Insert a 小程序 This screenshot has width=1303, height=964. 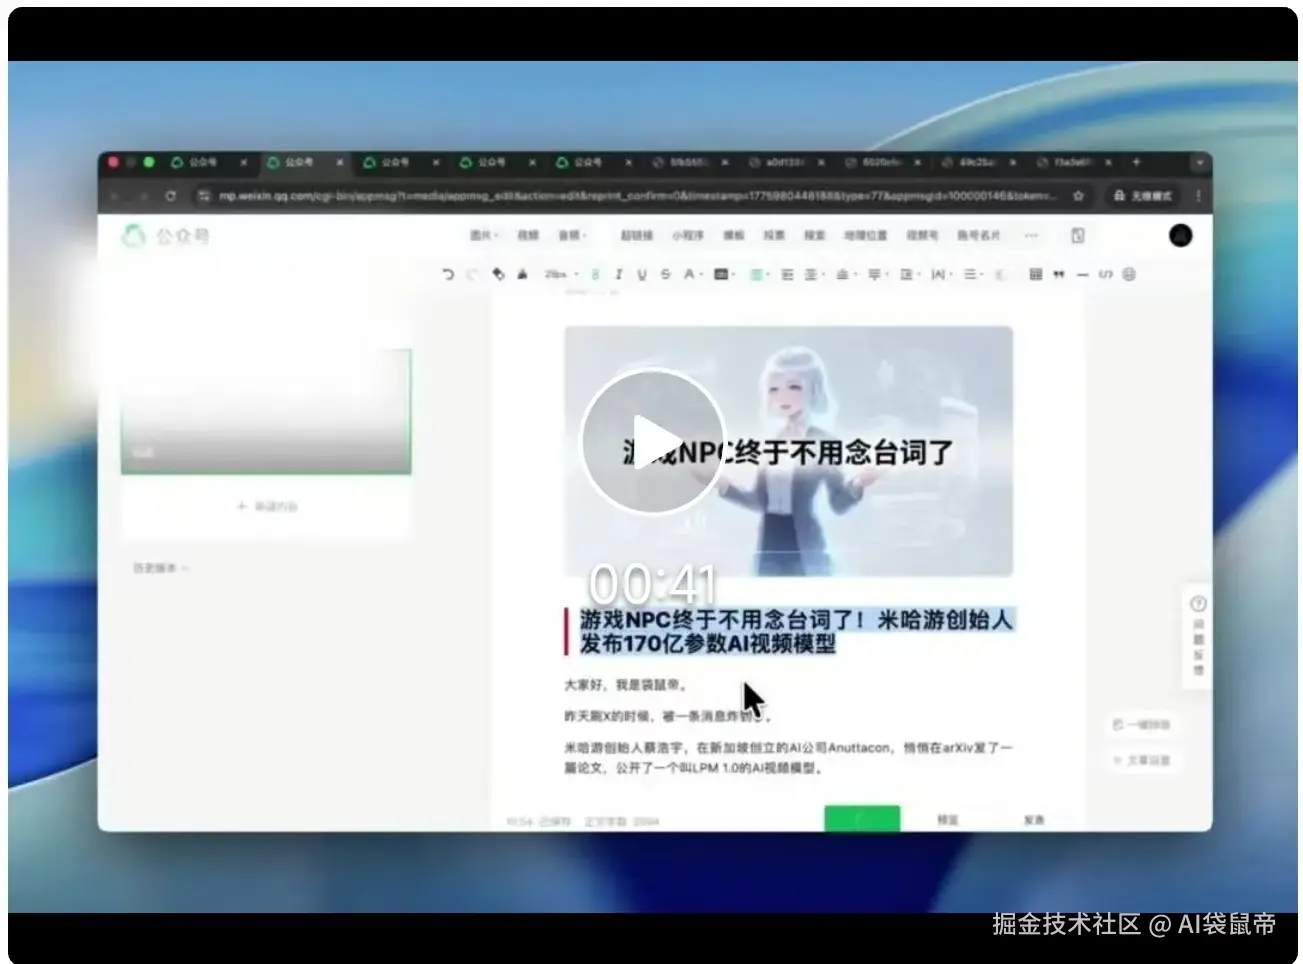click(x=688, y=236)
